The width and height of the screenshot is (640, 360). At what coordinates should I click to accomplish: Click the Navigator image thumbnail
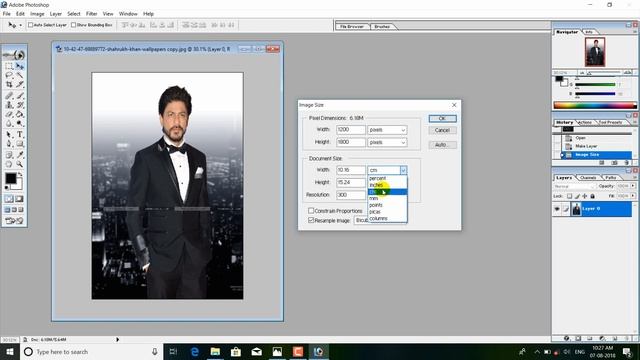click(x=595, y=52)
